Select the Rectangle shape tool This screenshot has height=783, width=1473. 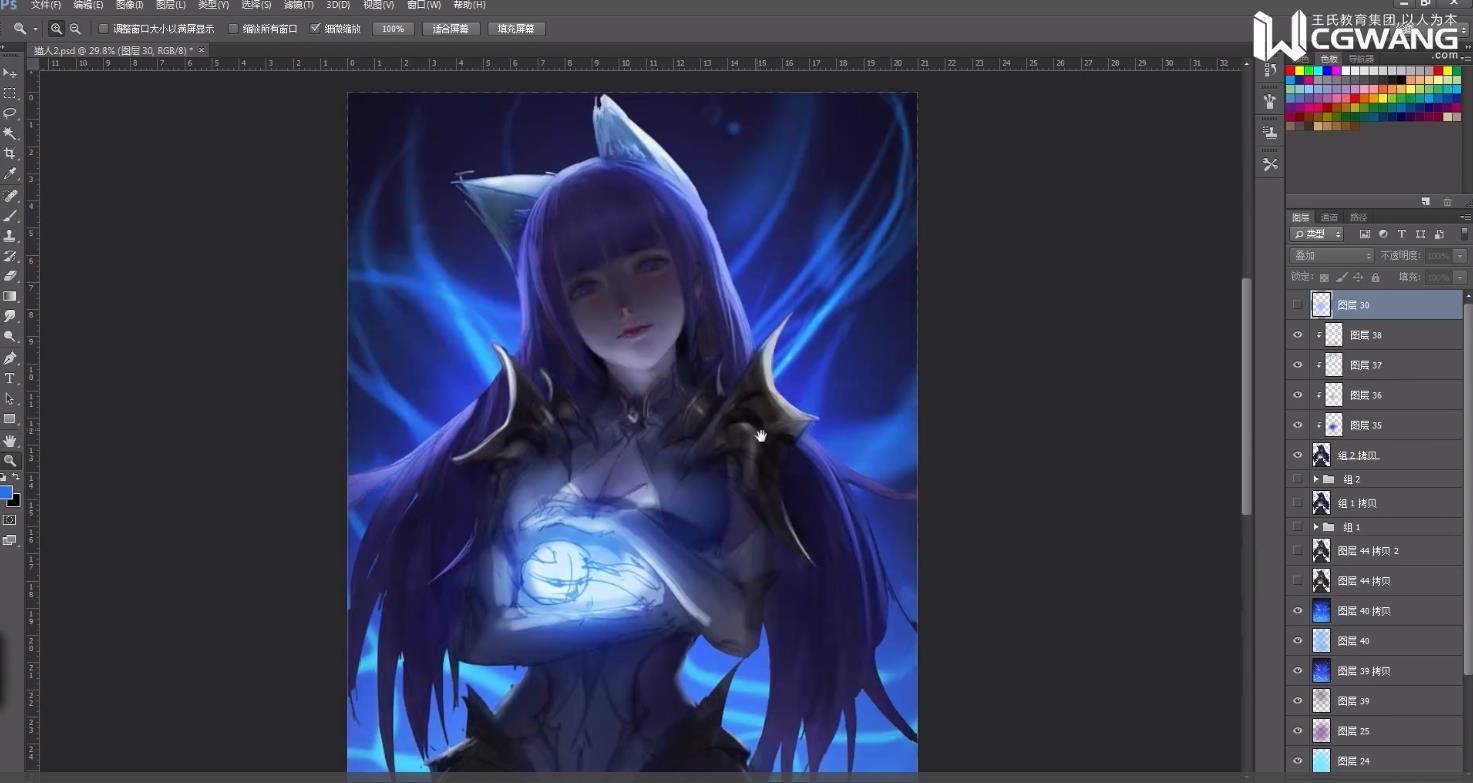[x=10, y=419]
